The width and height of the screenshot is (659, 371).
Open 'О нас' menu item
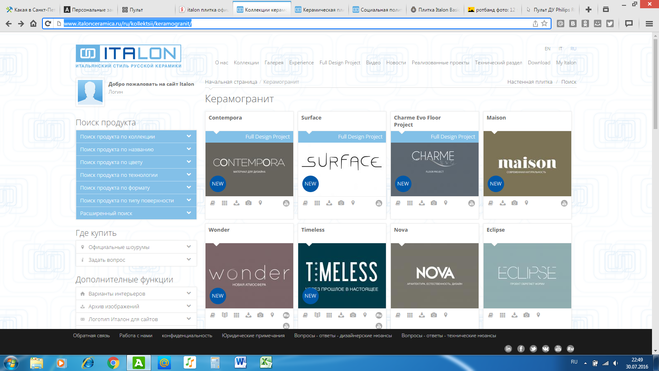click(x=221, y=63)
